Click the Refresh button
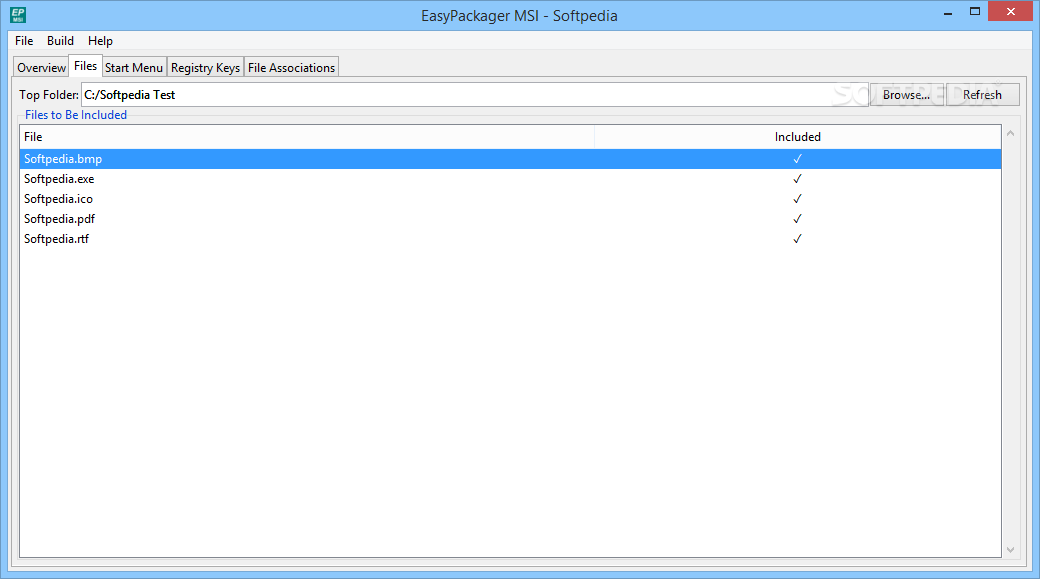This screenshot has width=1040, height=579. click(982, 95)
